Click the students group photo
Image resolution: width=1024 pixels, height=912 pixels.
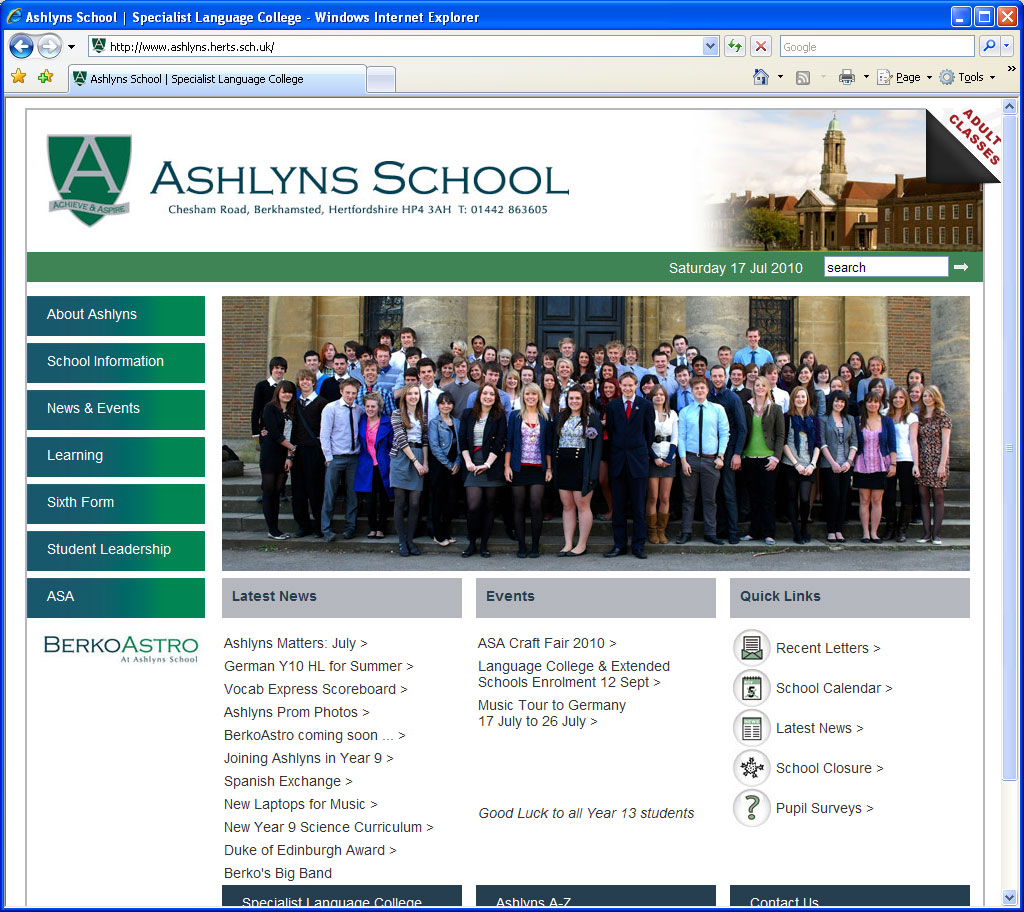596,433
